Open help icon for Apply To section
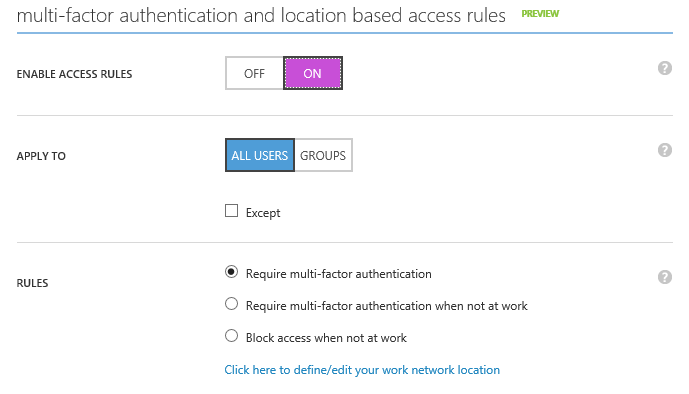 664,150
